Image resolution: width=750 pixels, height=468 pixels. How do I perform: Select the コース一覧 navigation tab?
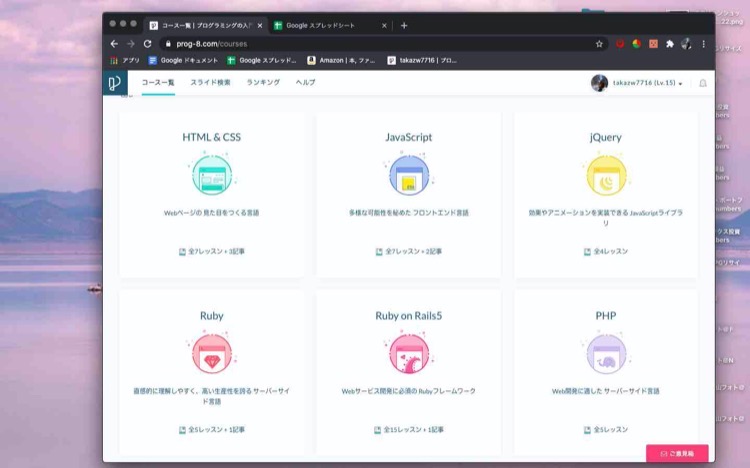click(158, 82)
